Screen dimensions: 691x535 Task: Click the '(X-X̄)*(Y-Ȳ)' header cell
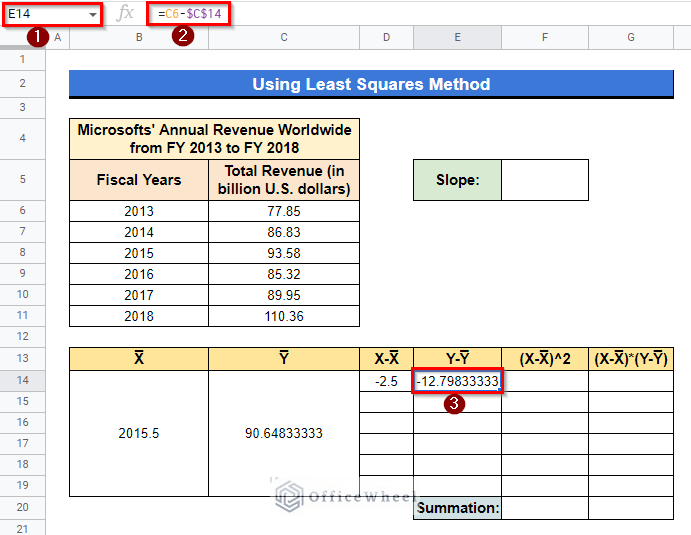click(x=631, y=359)
